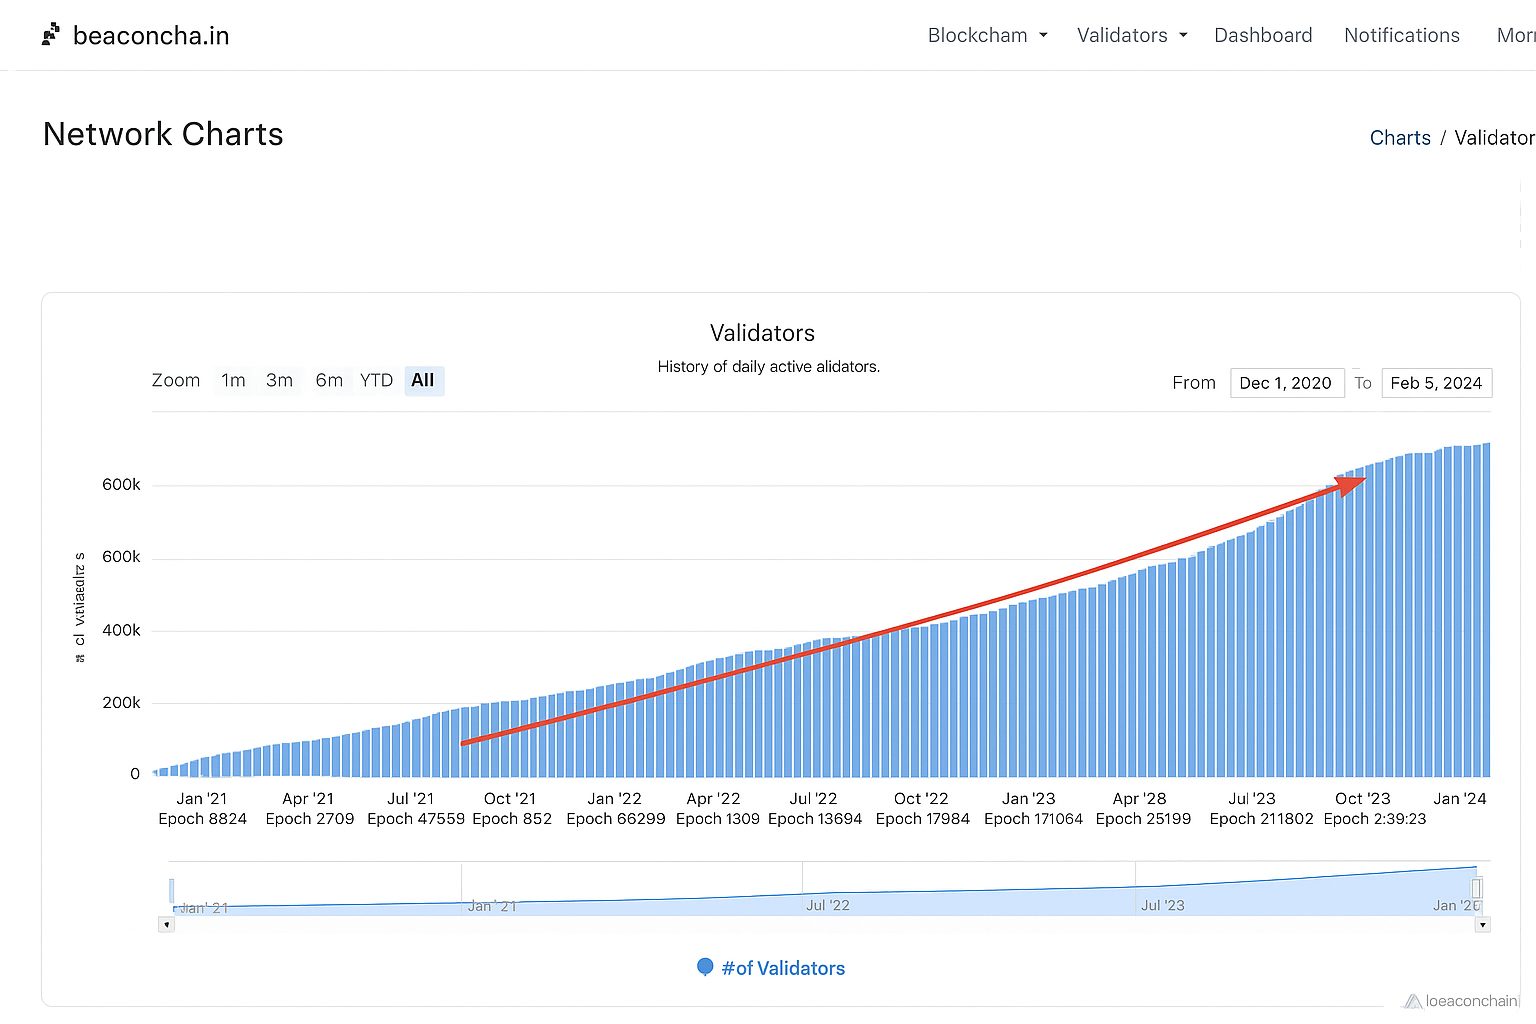
Task: Click the small arrow at navigator's left edge
Action: tap(166, 924)
